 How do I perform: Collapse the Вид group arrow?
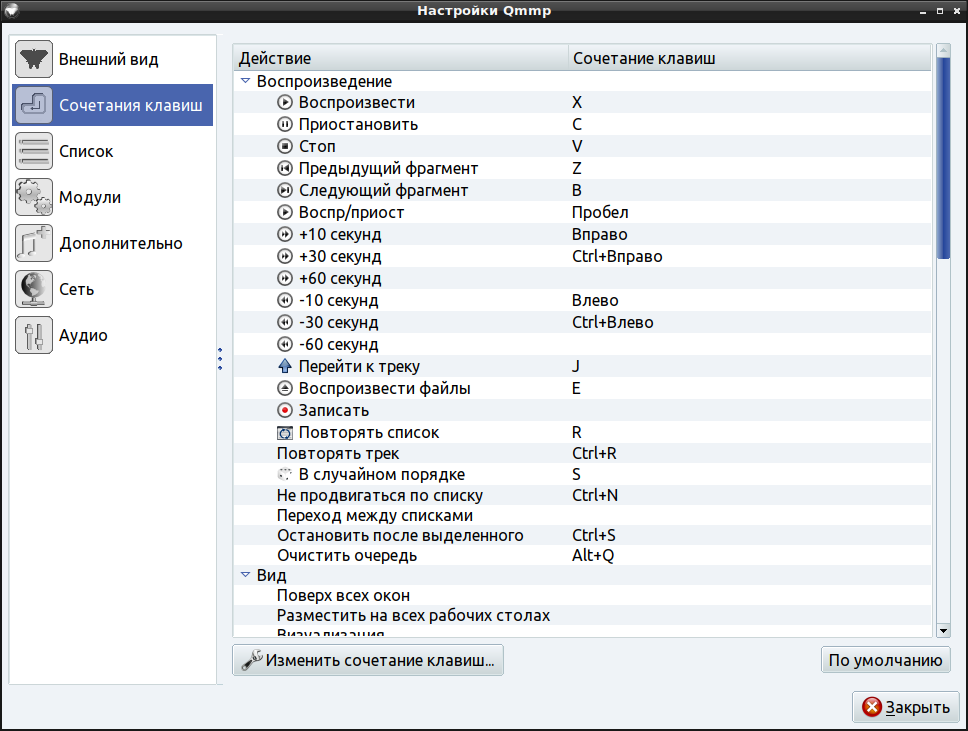(246, 575)
